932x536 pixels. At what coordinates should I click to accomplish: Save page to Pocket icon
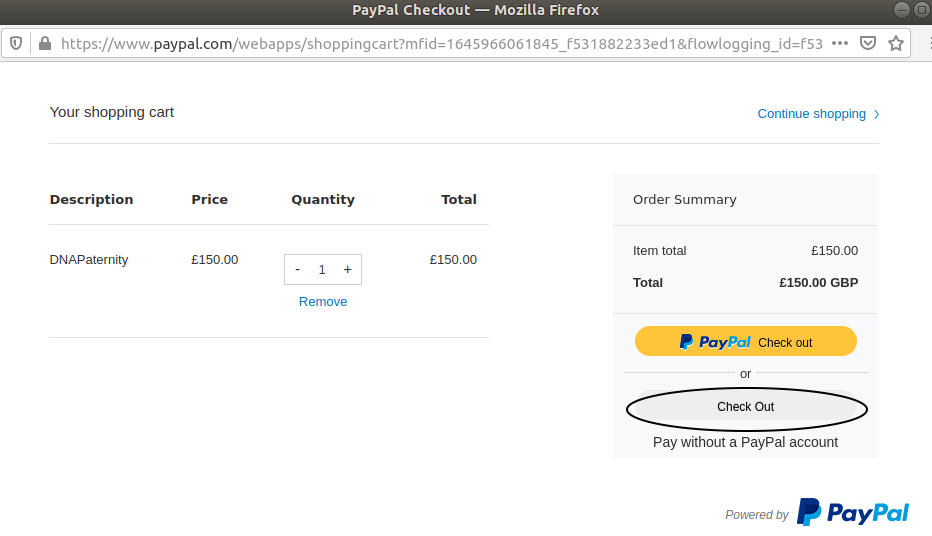(868, 43)
